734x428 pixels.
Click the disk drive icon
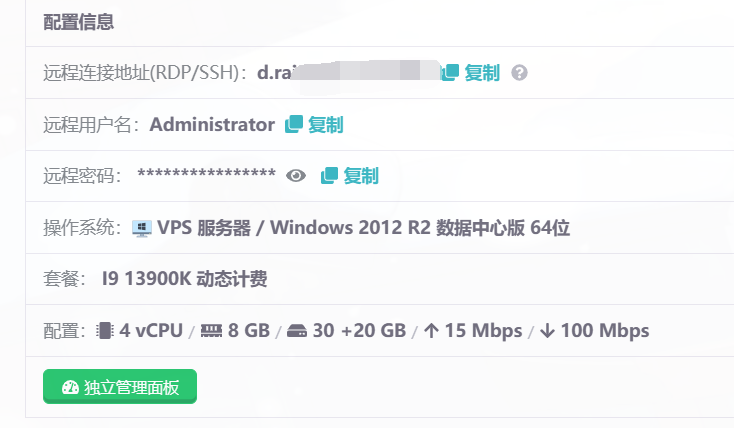coord(297,331)
